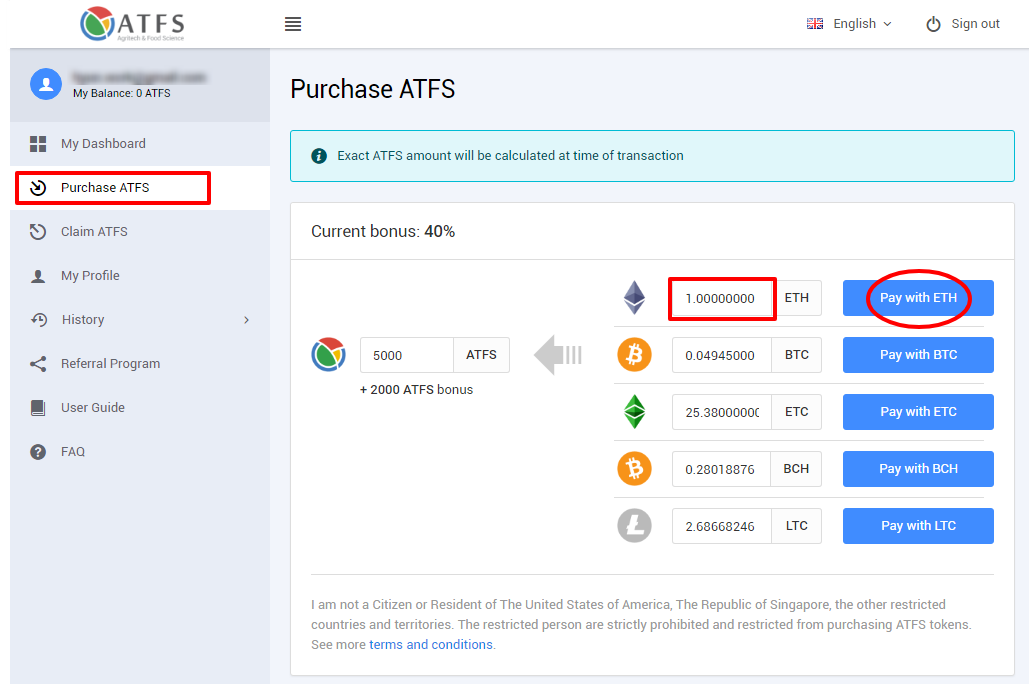Click the Referral Program share icon

coord(38,364)
